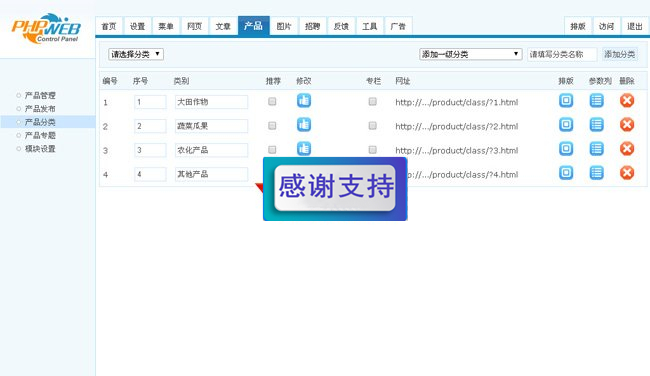Enable 专栏 checkbox for 大田作物 row

[373, 102]
